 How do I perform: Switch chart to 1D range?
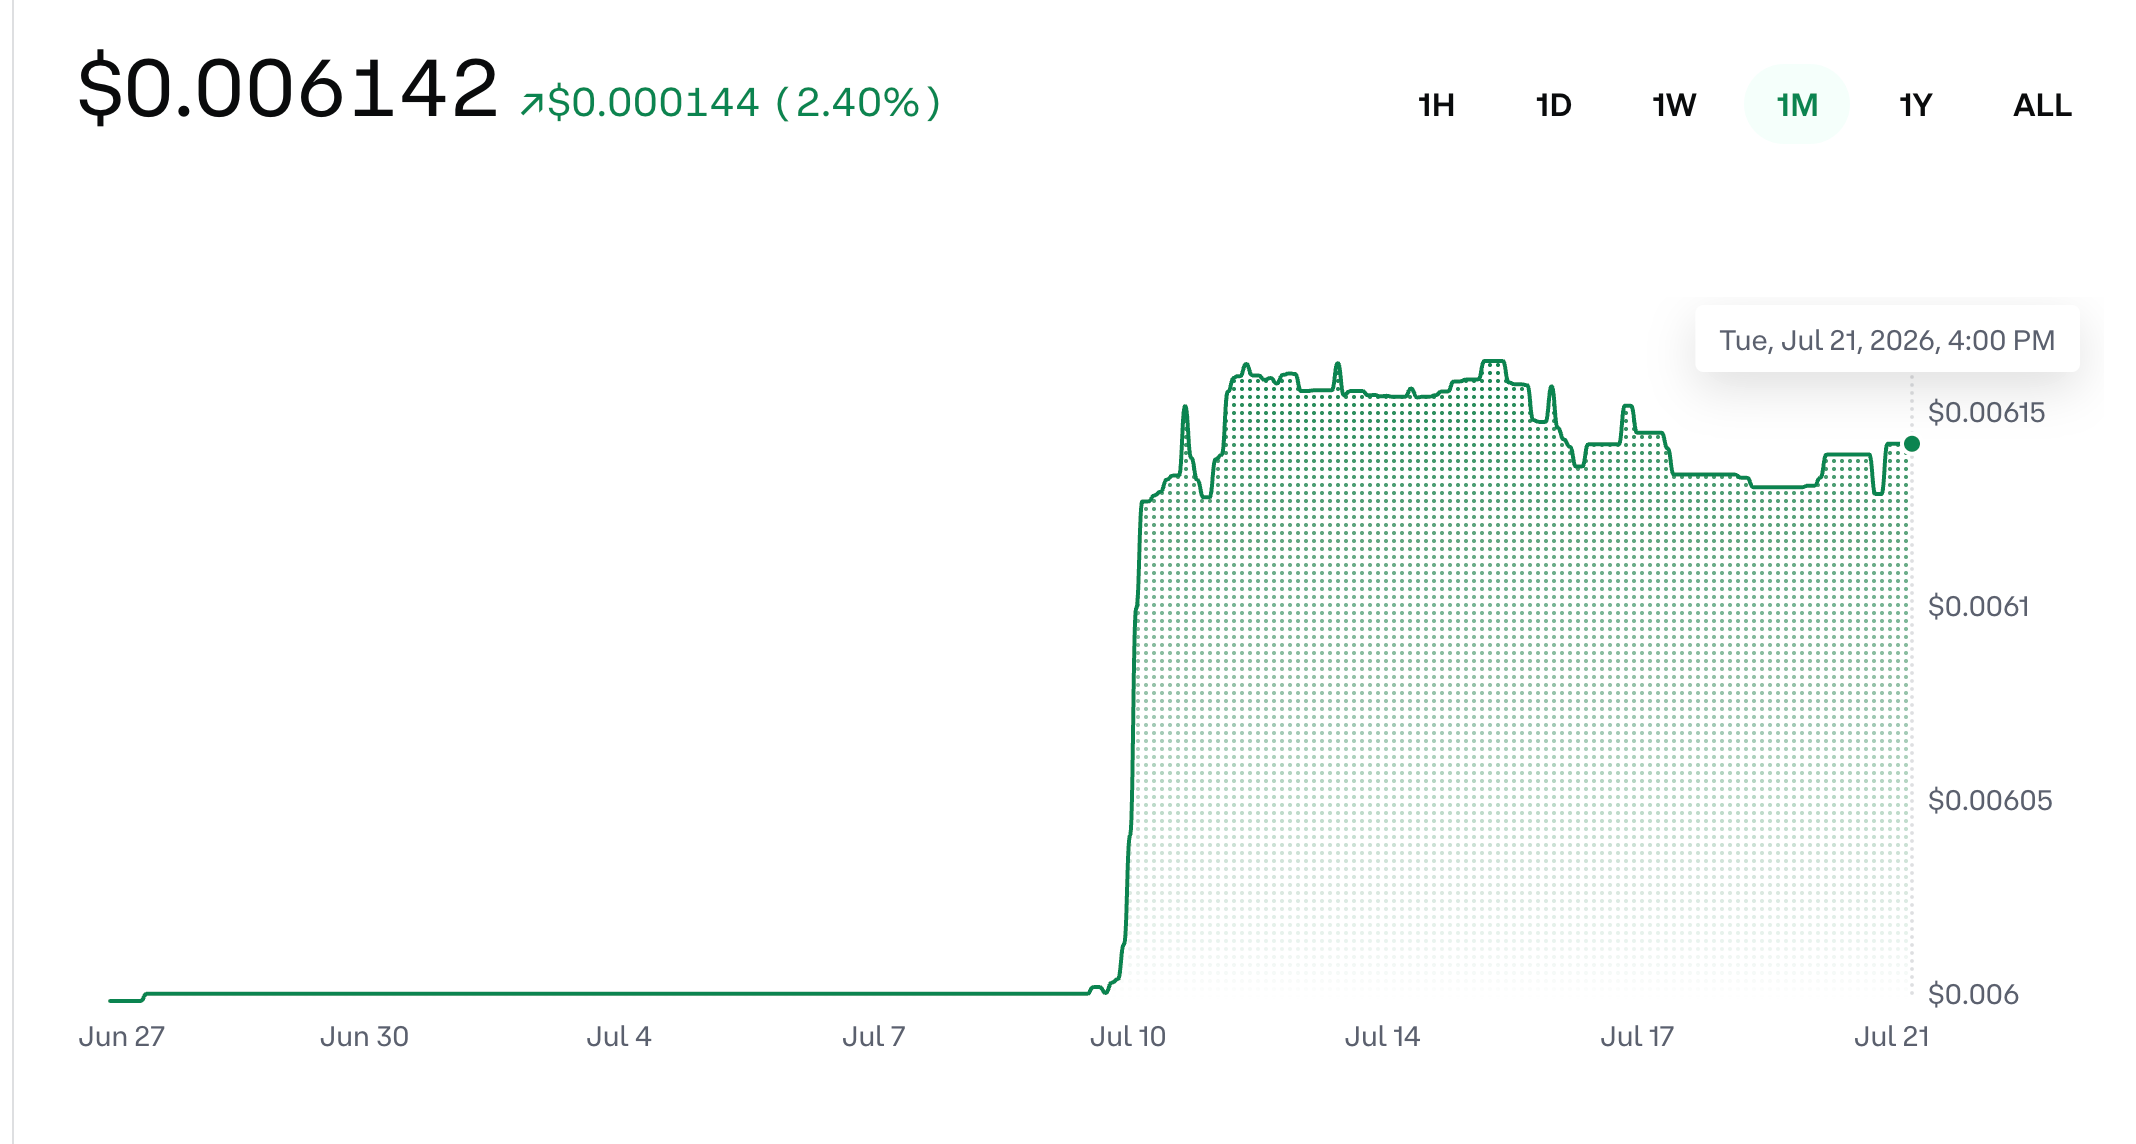(1553, 105)
